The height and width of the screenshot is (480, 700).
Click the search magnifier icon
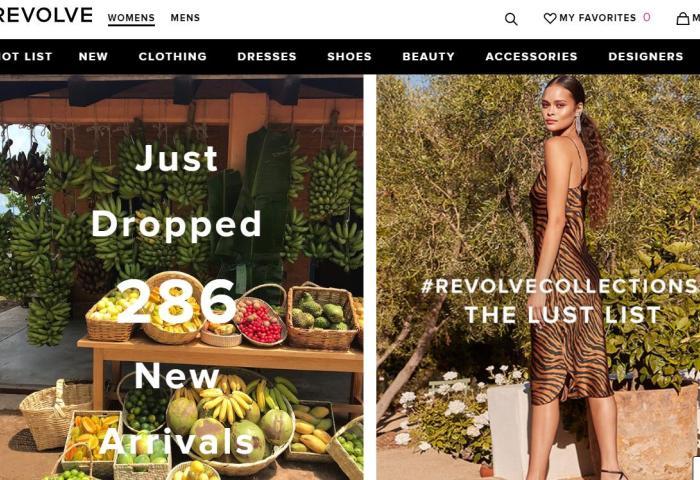tap(511, 19)
